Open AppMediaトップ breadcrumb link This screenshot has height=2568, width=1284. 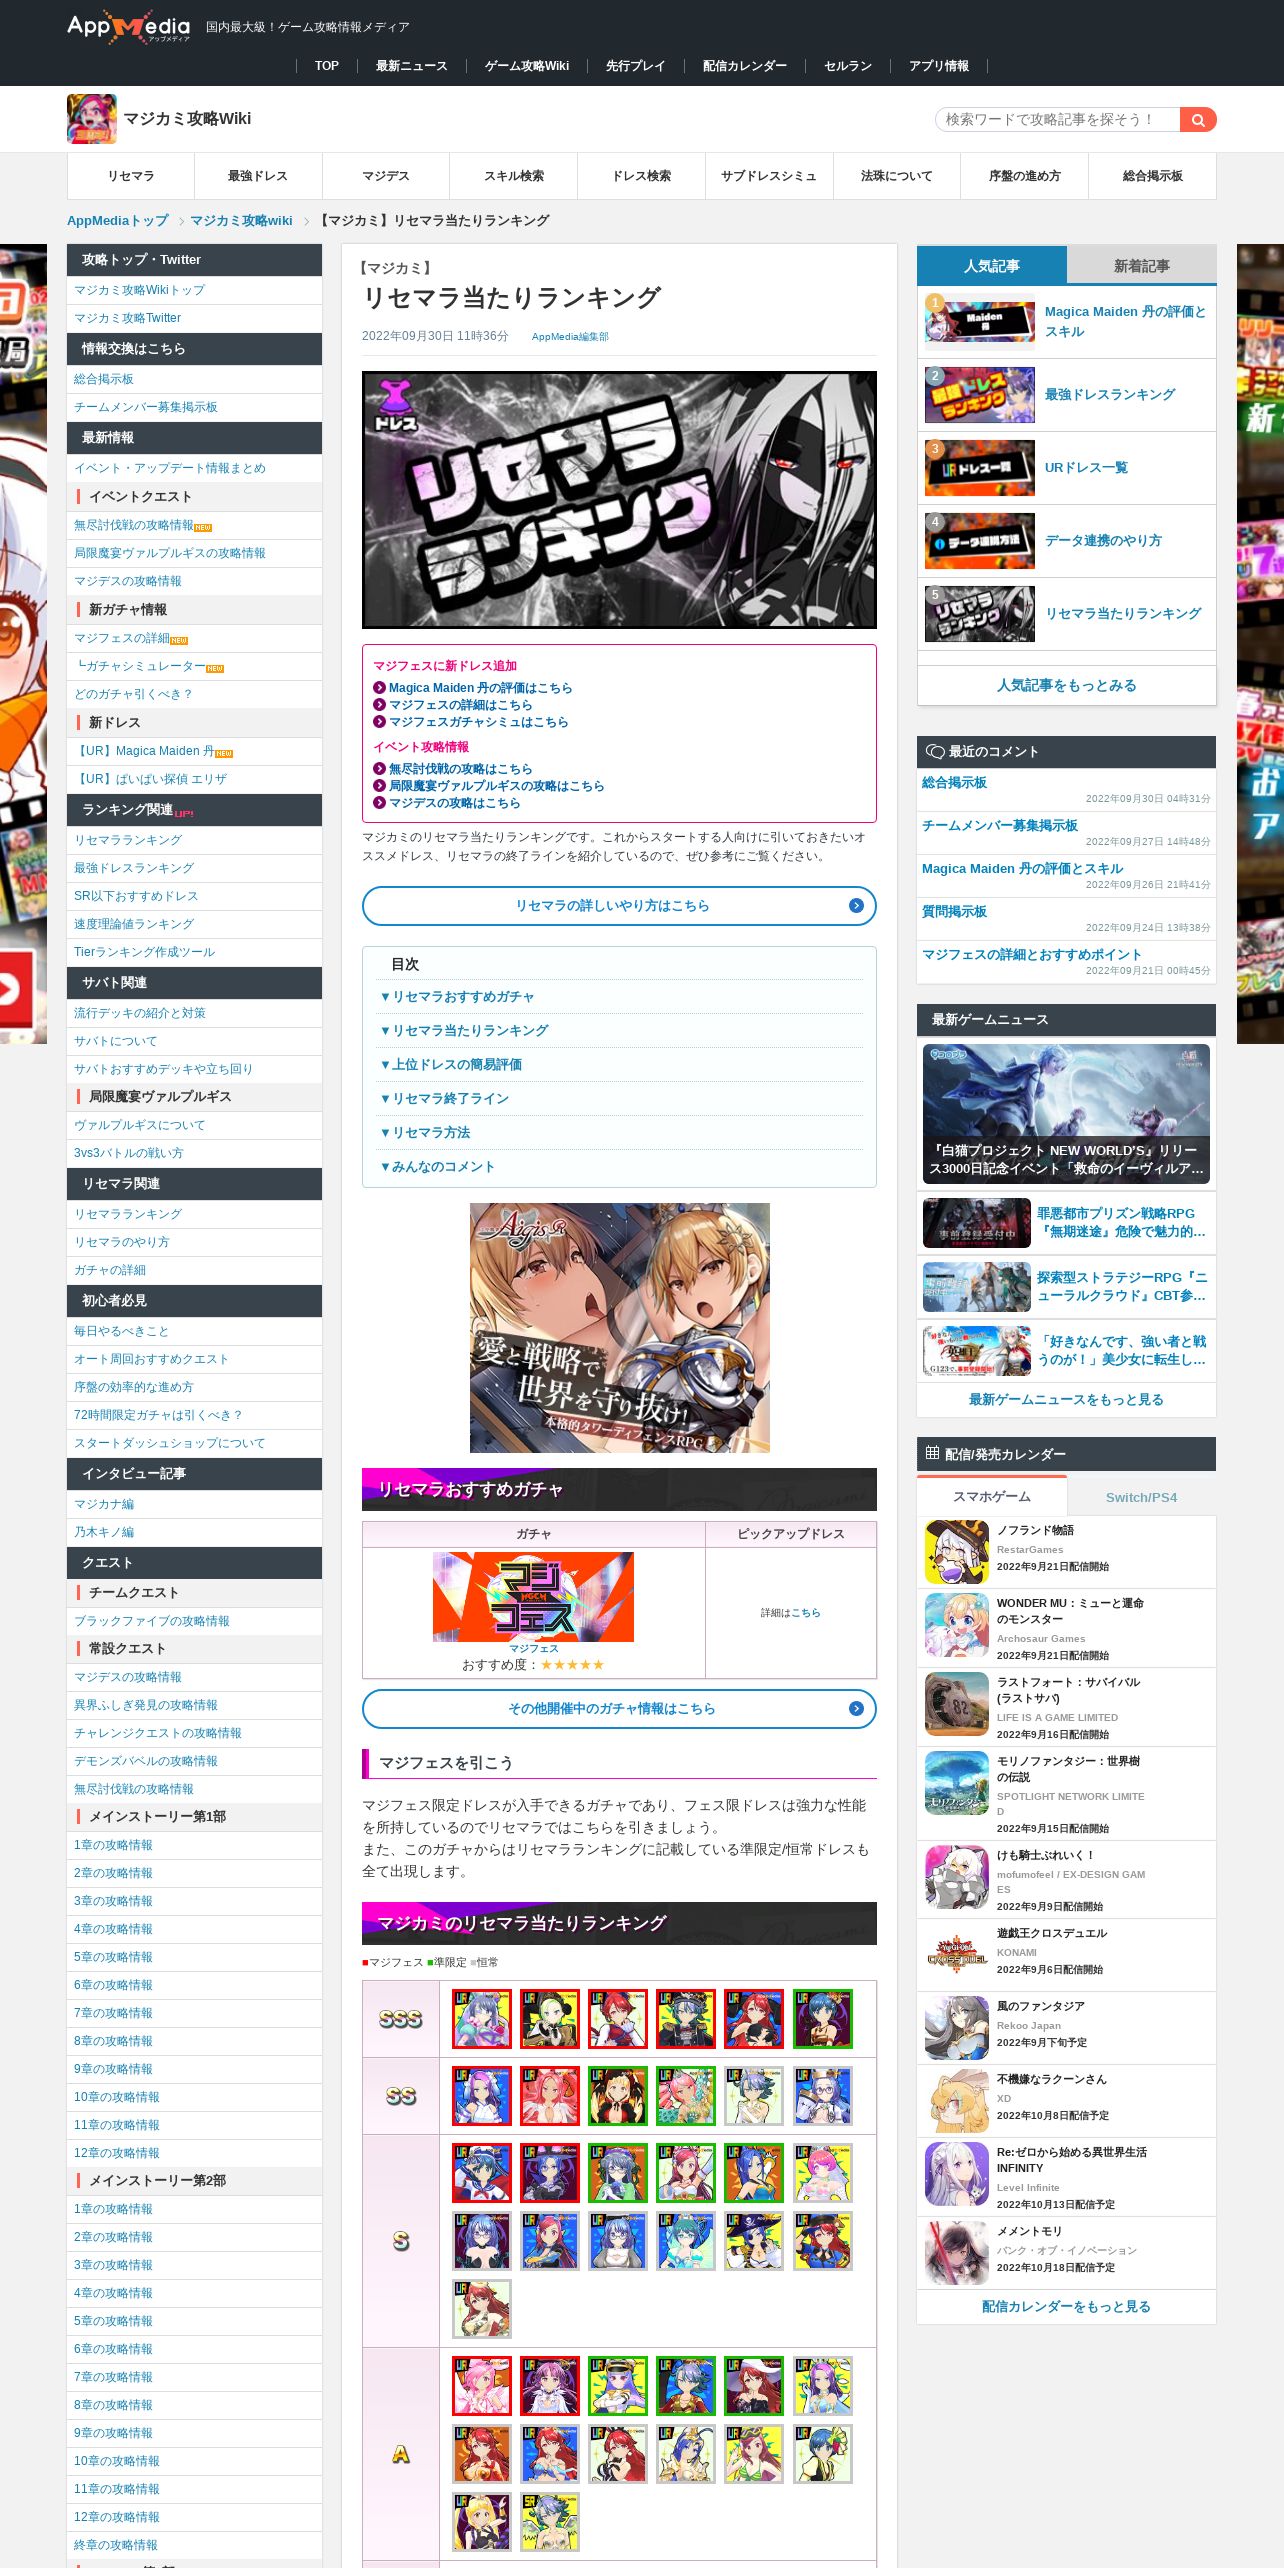(x=118, y=221)
